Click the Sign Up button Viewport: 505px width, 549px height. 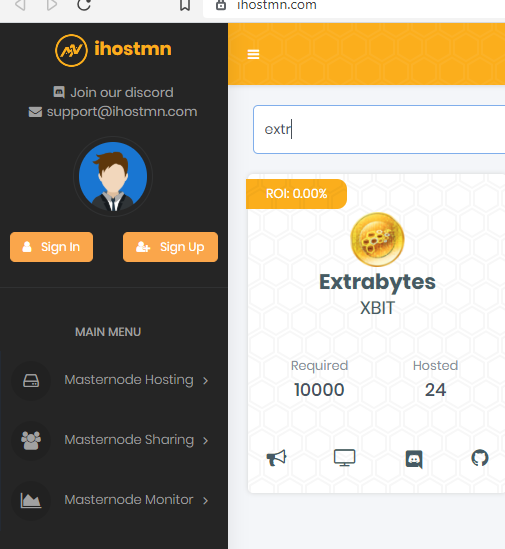pyautogui.click(x=170, y=247)
